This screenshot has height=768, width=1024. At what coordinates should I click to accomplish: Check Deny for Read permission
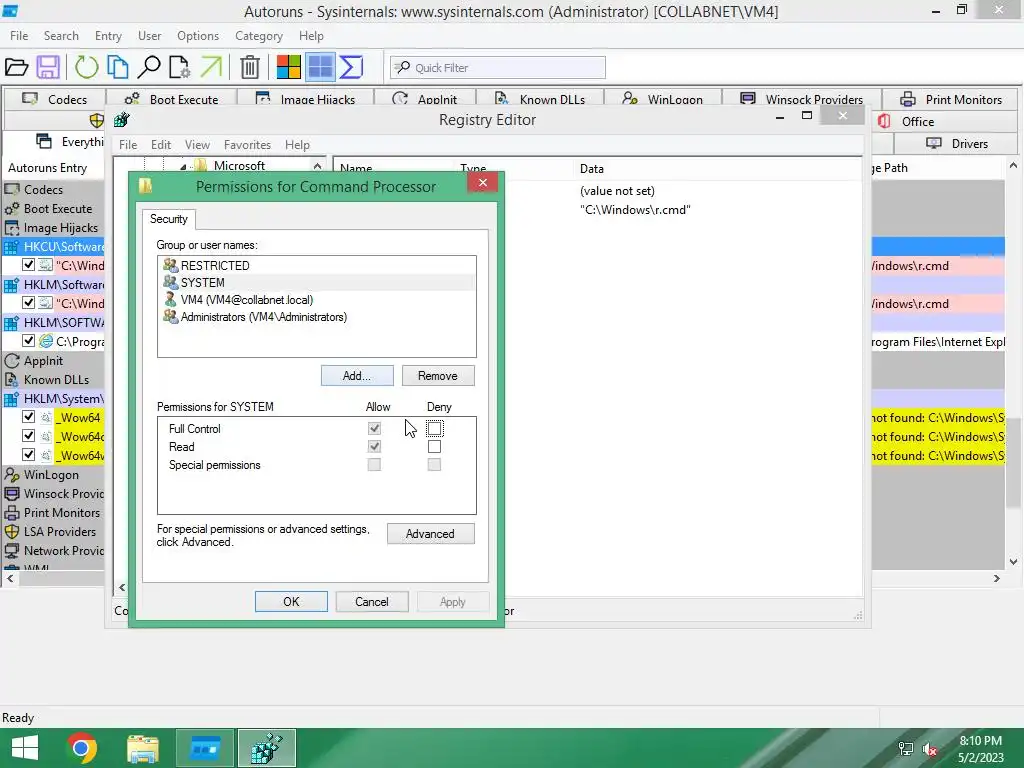(434, 447)
